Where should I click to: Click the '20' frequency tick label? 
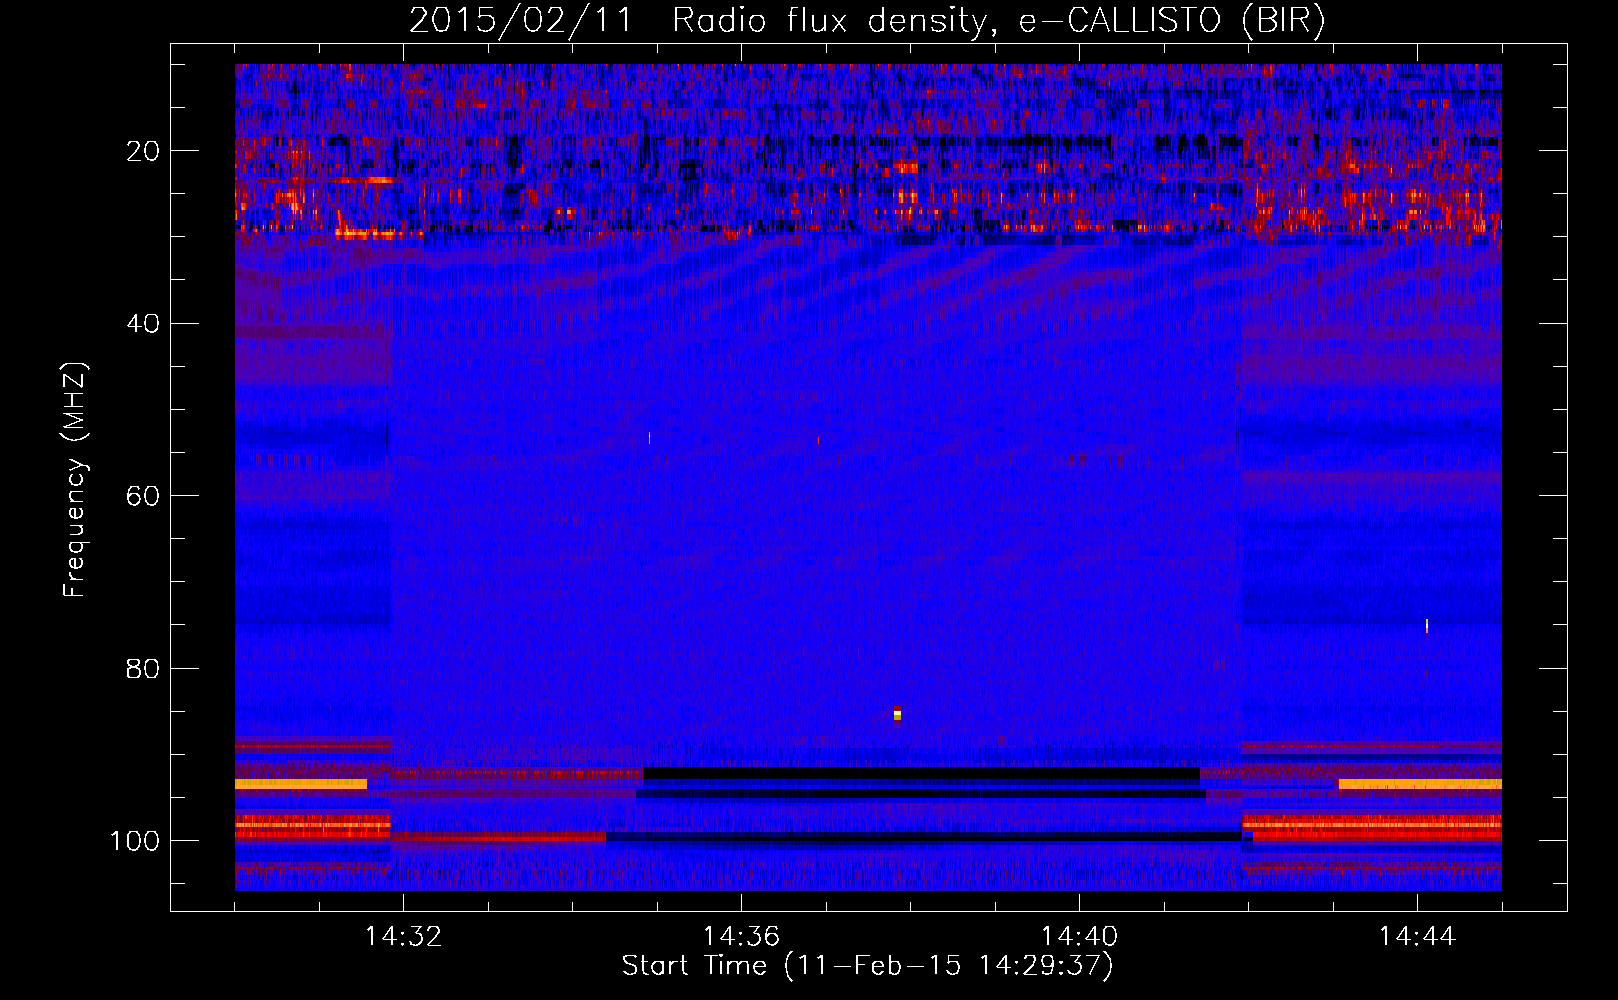click(x=143, y=151)
